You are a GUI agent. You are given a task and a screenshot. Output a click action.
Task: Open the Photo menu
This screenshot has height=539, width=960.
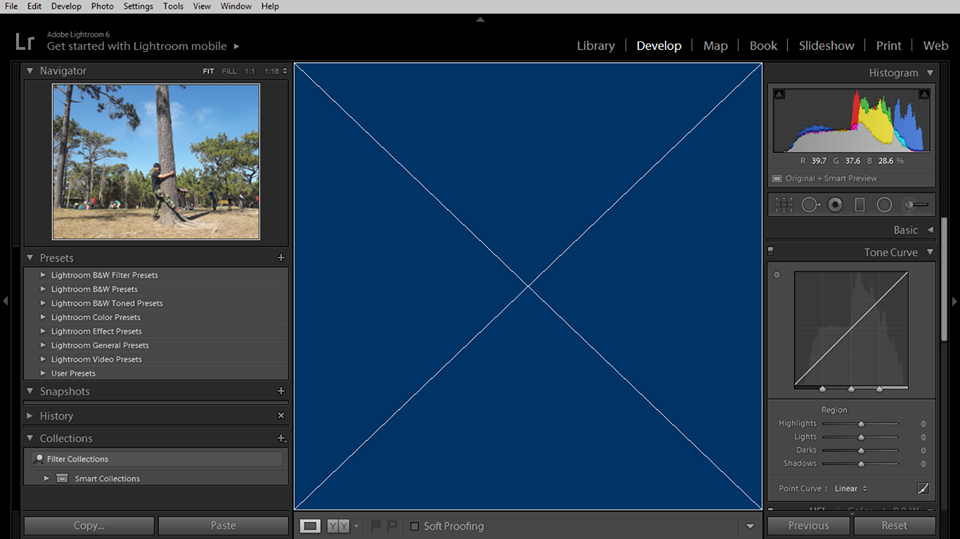click(x=102, y=6)
